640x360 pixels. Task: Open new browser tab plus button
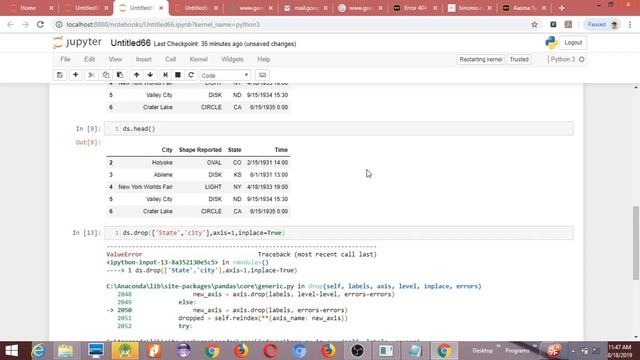coord(562,8)
